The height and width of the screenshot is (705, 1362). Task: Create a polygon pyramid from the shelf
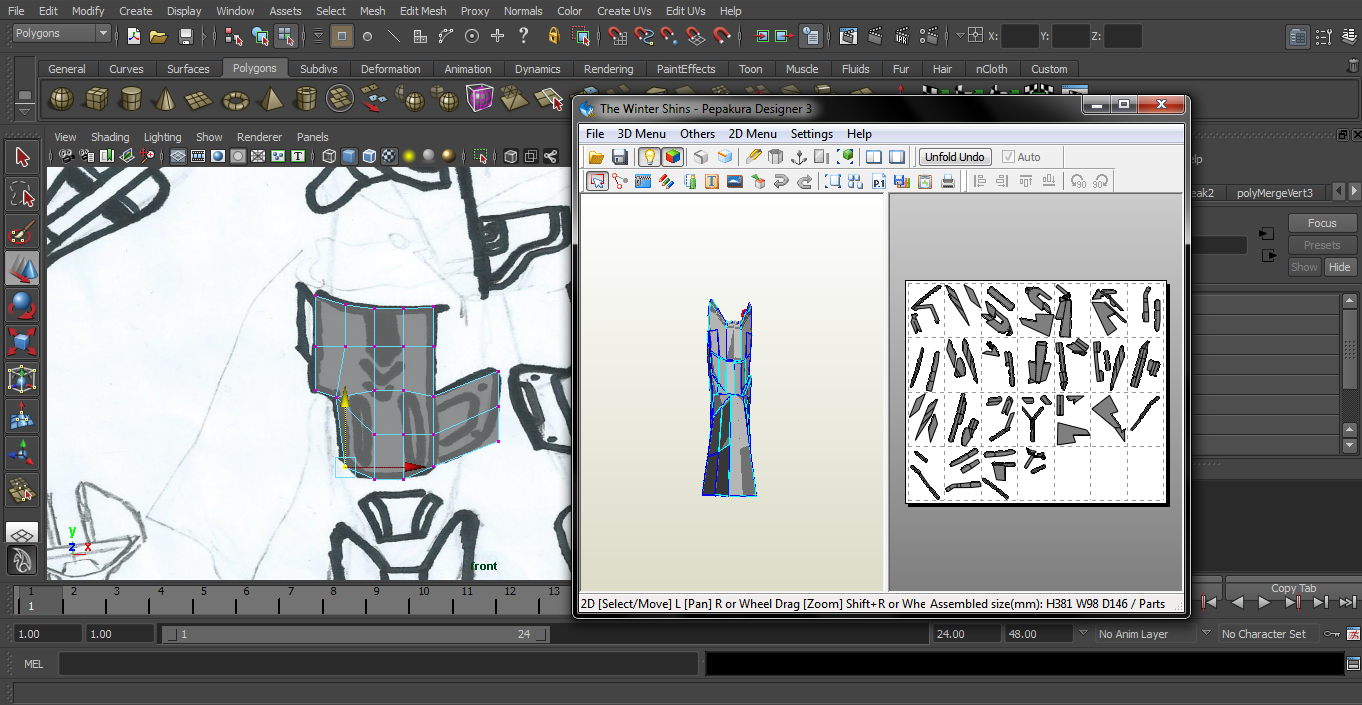(270, 98)
